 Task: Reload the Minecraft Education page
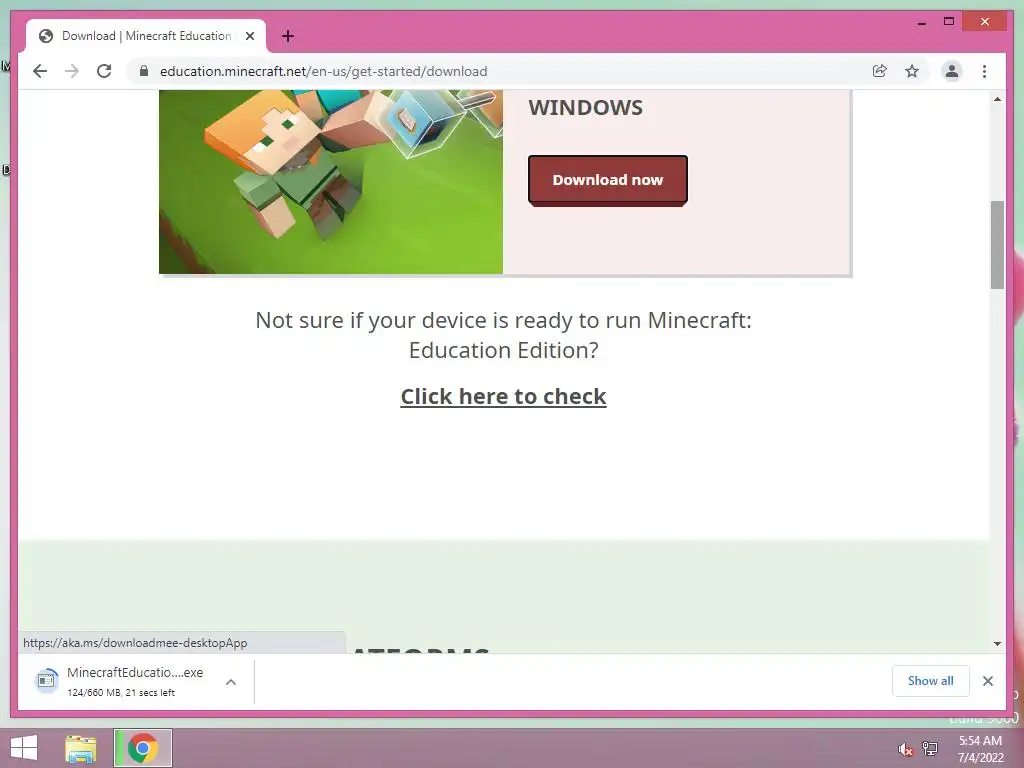click(104, 71)
